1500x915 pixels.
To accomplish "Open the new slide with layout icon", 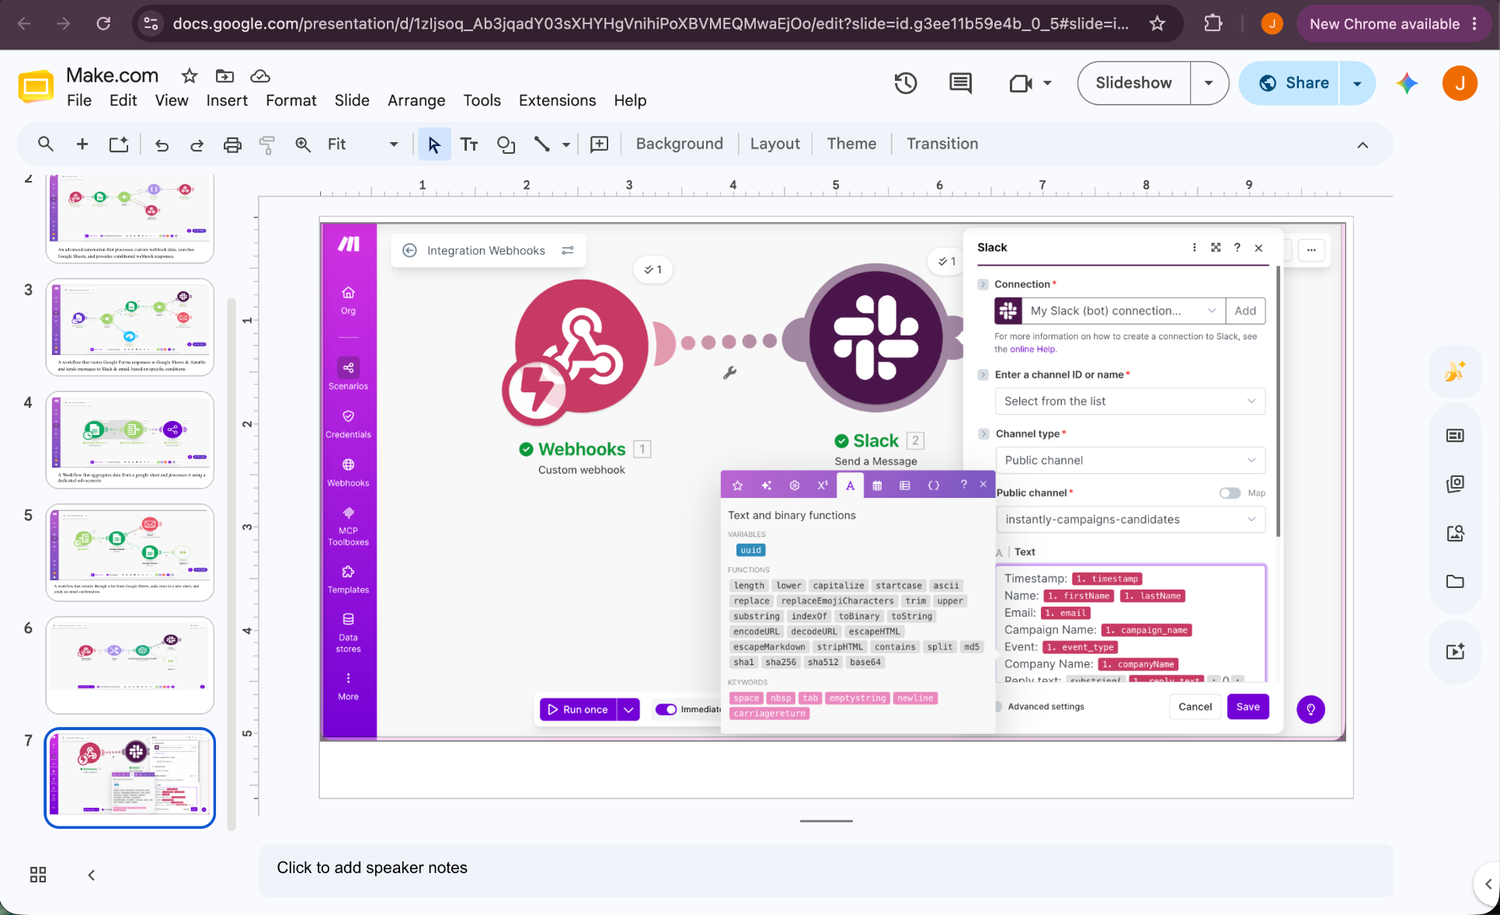I will 119,144.
